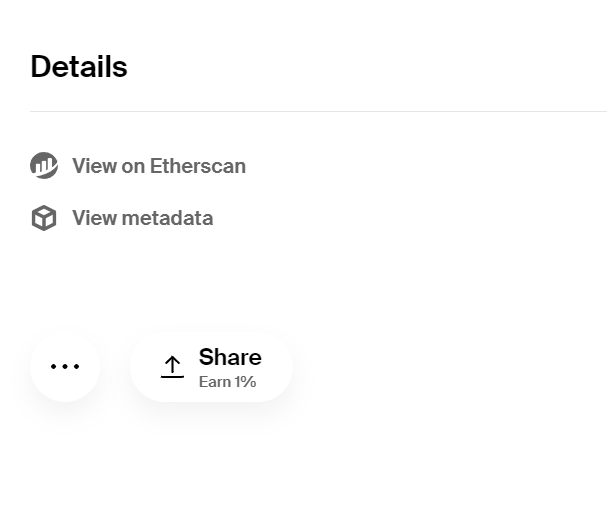Click the Etherscan chart logo icon

pos(44,166)
